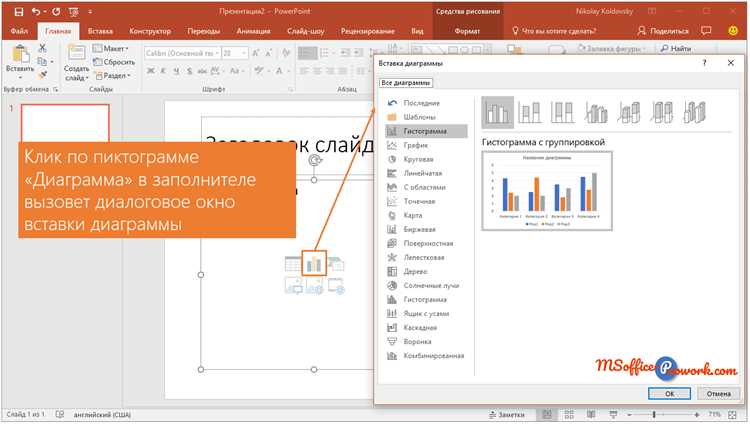The width and height of the screenshot is (750, 424).
Task: Click the Redo icon in quick access toolbar
Action: [x=56, y=11]
